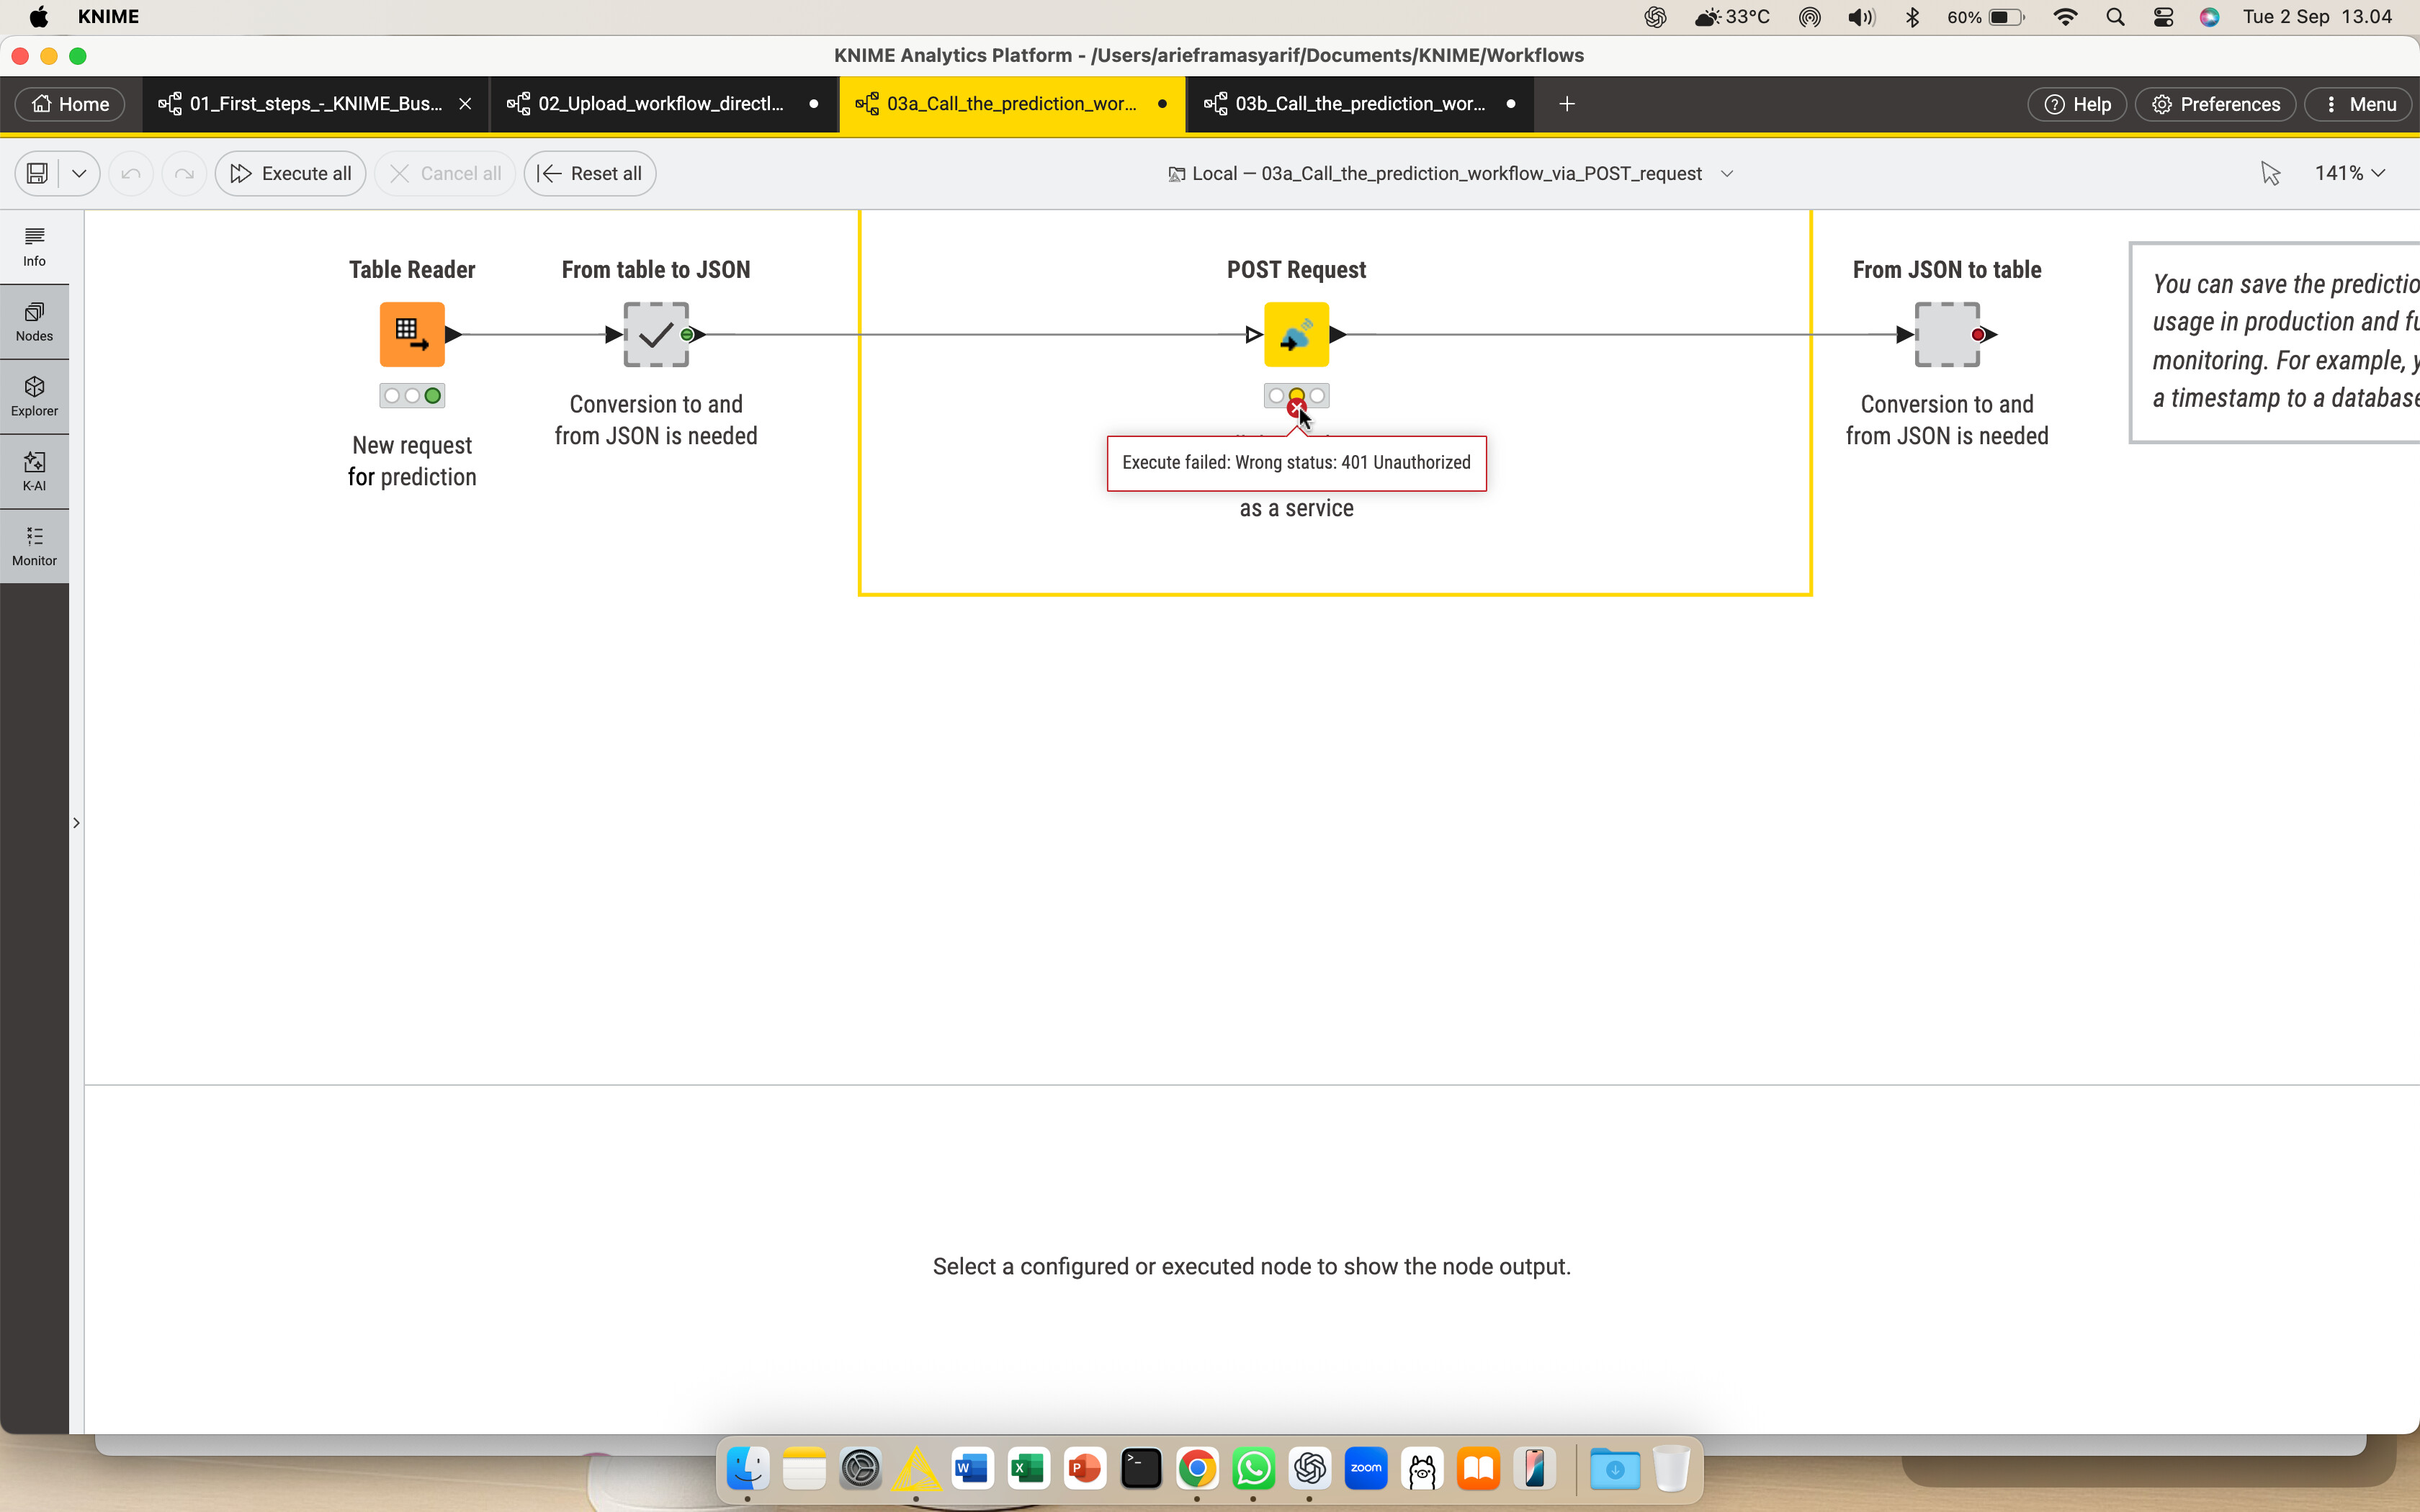
Task: Open the Nodes sidebar panel
Action: [x=34, y=322]
